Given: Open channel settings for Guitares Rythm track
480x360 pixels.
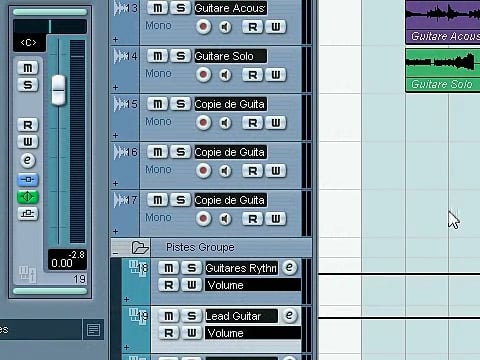Looking at the screenshot, I should [289, 267].
